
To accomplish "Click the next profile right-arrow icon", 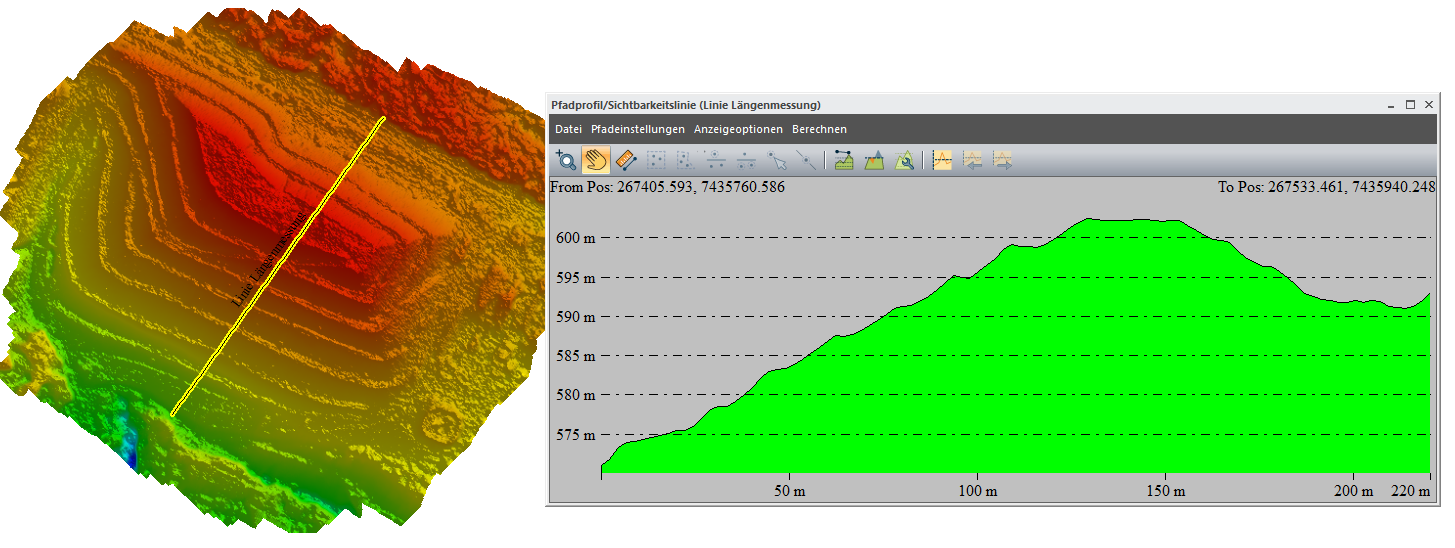I will 1002,160.
